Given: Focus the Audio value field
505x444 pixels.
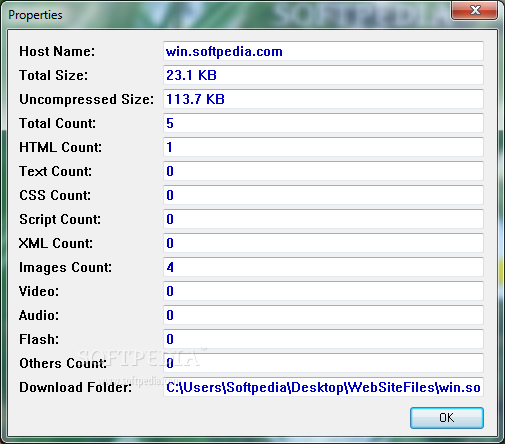Looking at the screenshot, I should point(323,315).
